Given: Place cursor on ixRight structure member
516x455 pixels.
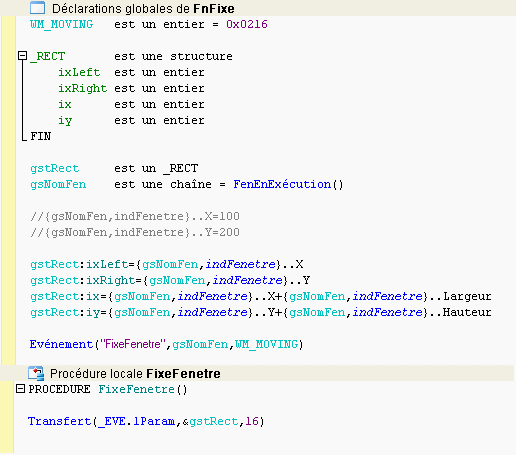Looking at the screenshot, I should (83, 88).
